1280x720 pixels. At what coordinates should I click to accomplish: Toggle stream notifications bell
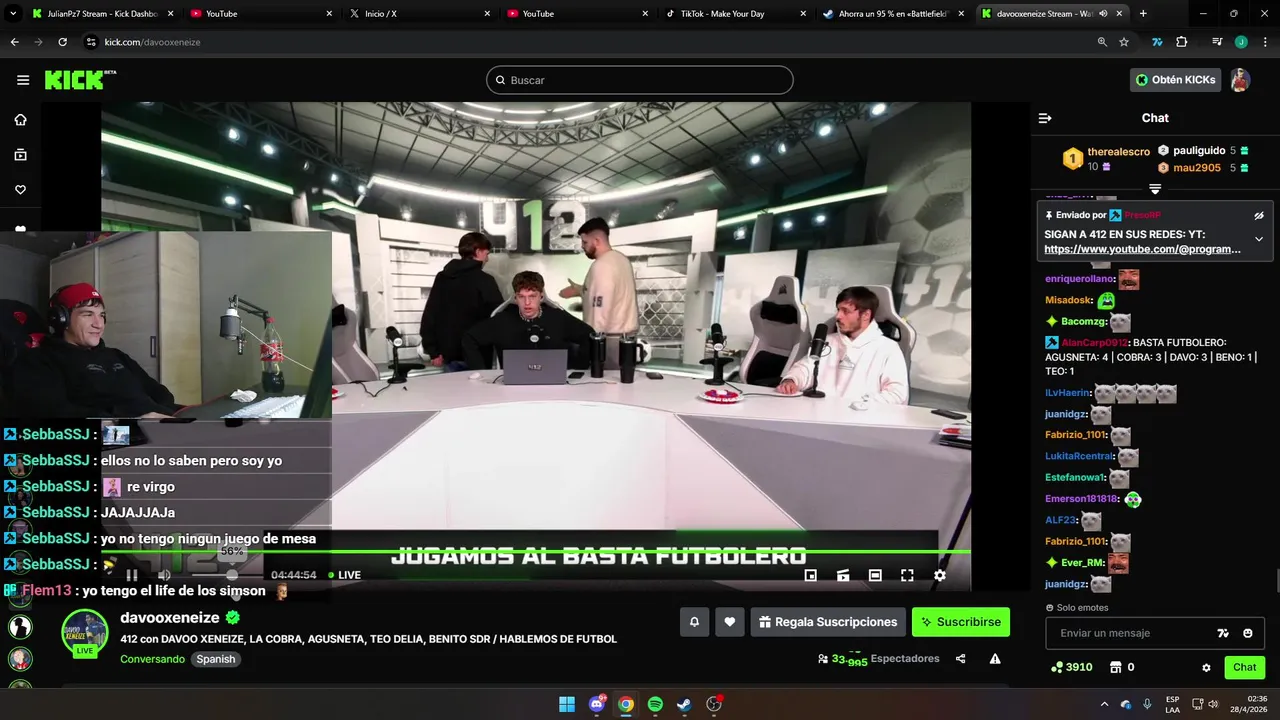pyautogui.click(x=694, y=622)
